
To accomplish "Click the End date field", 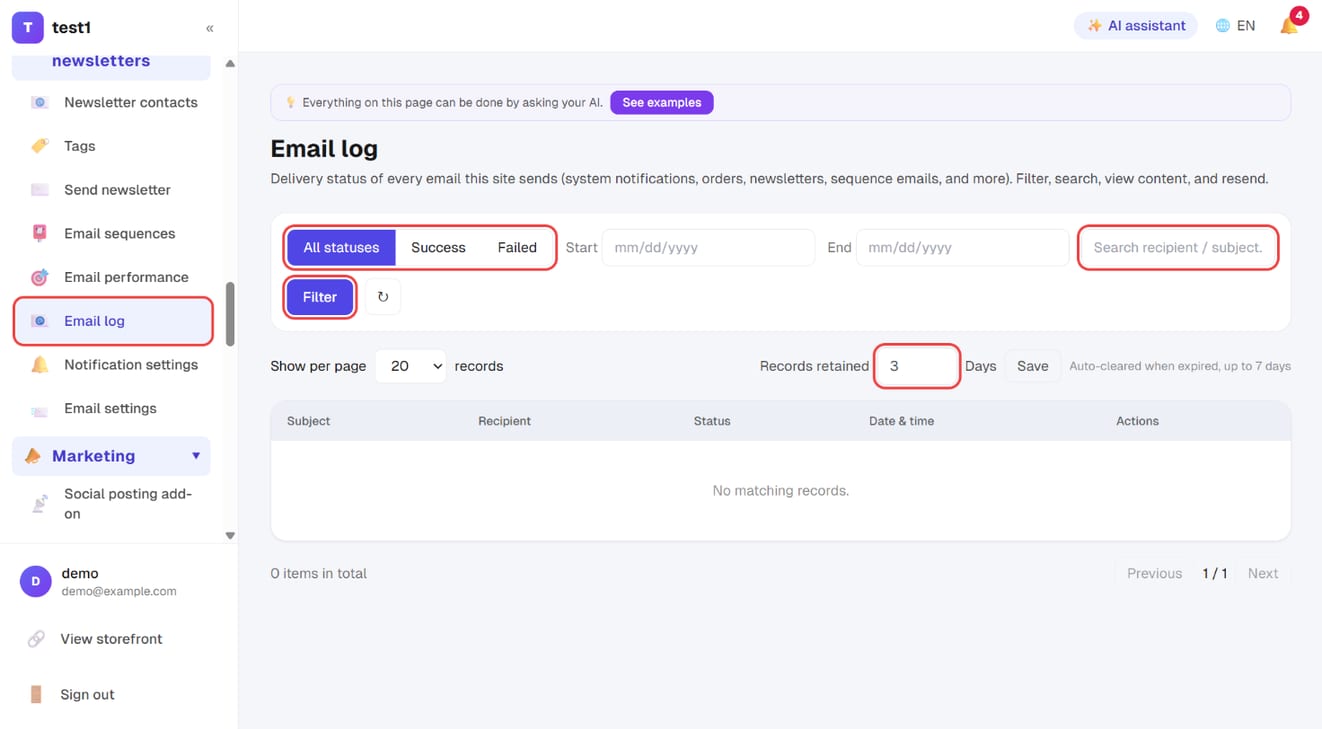I will coord(962,248).
